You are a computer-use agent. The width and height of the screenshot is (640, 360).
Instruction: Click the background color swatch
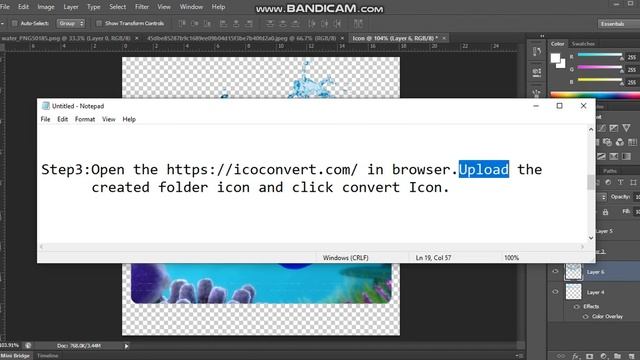click(x=561, y=64)
